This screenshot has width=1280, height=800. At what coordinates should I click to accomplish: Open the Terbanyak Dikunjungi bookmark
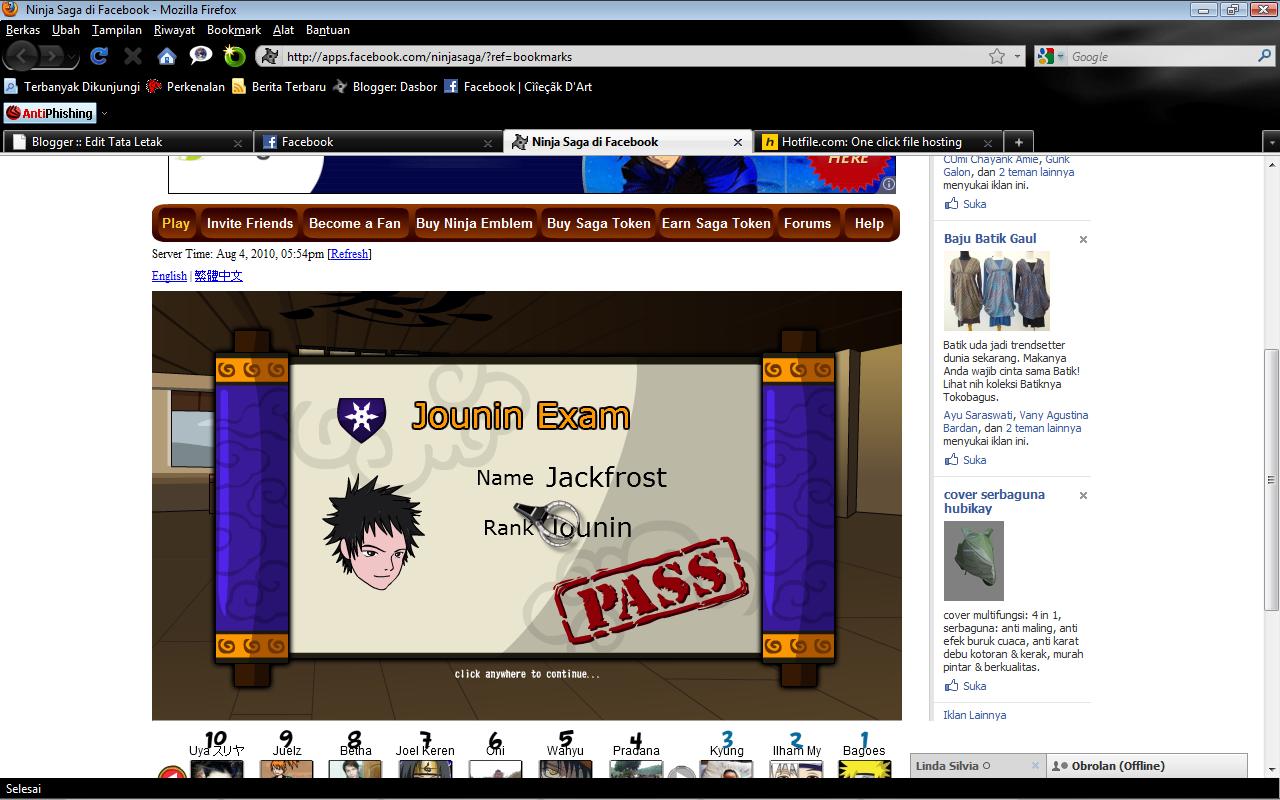(72, 87)
